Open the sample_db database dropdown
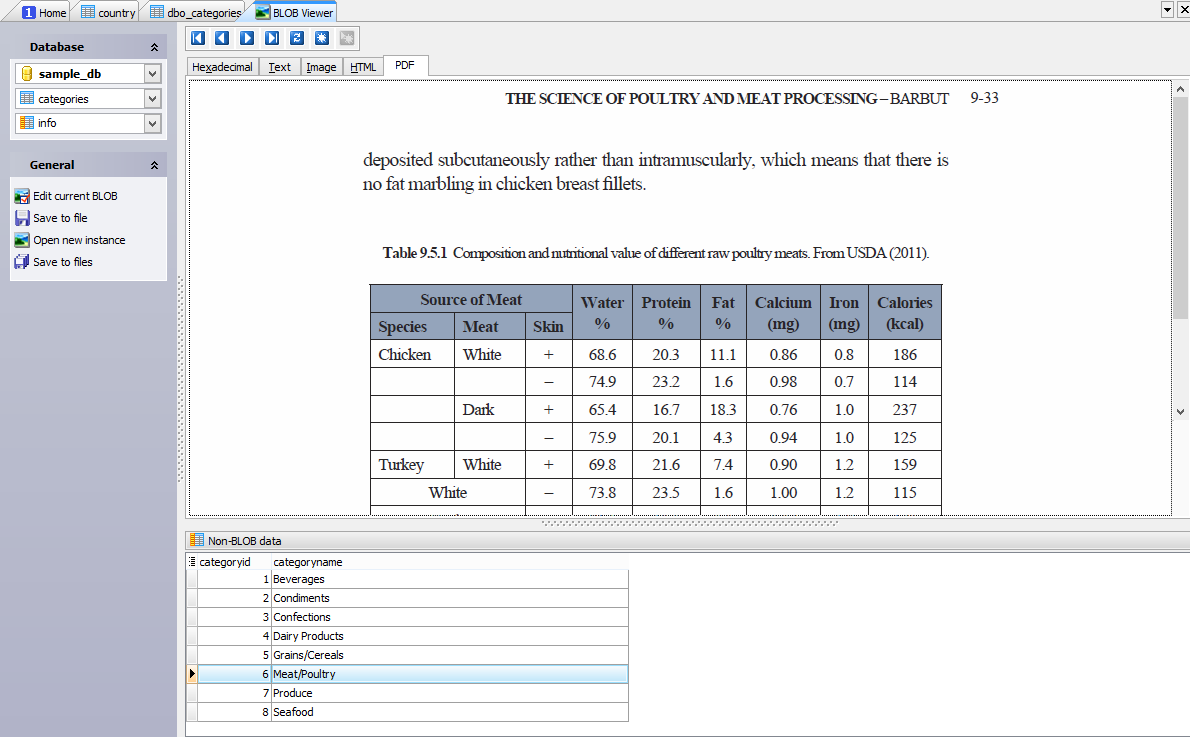Screen dimensions: 1190x737 click(152, 74)
